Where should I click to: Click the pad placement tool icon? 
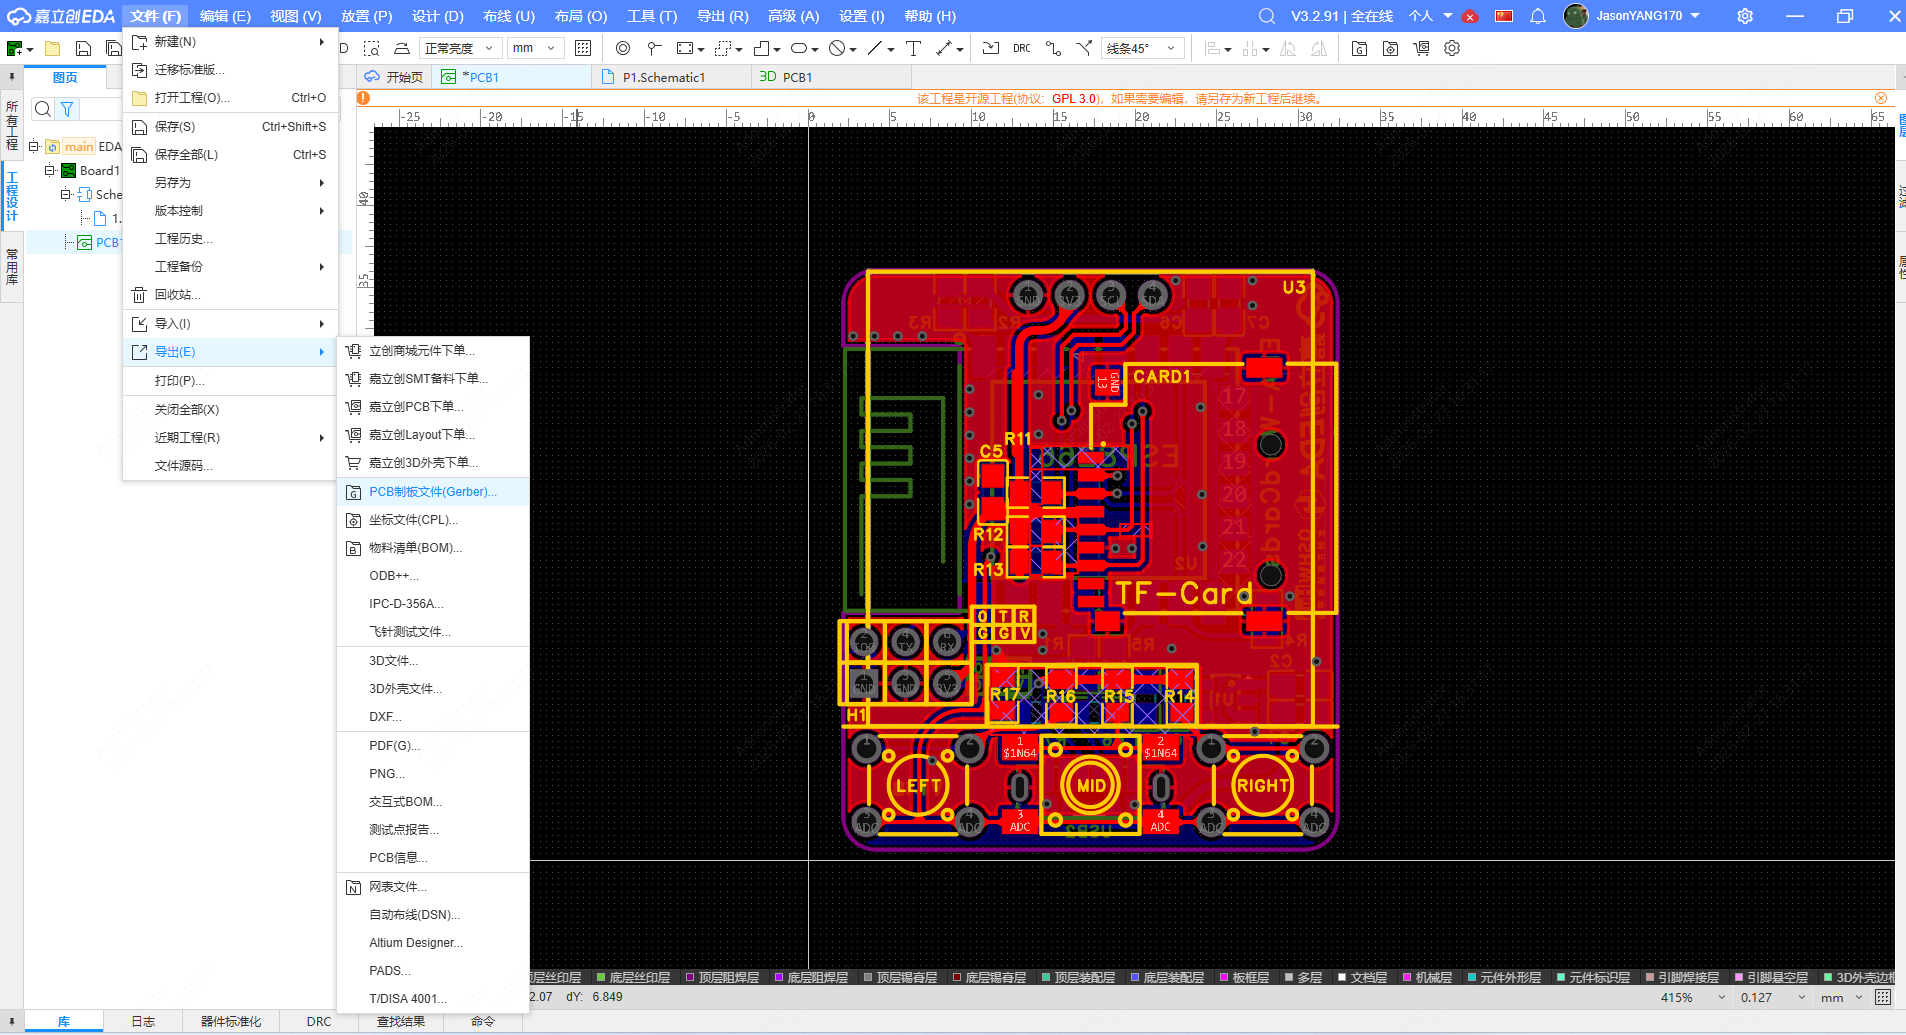(654, 48)
